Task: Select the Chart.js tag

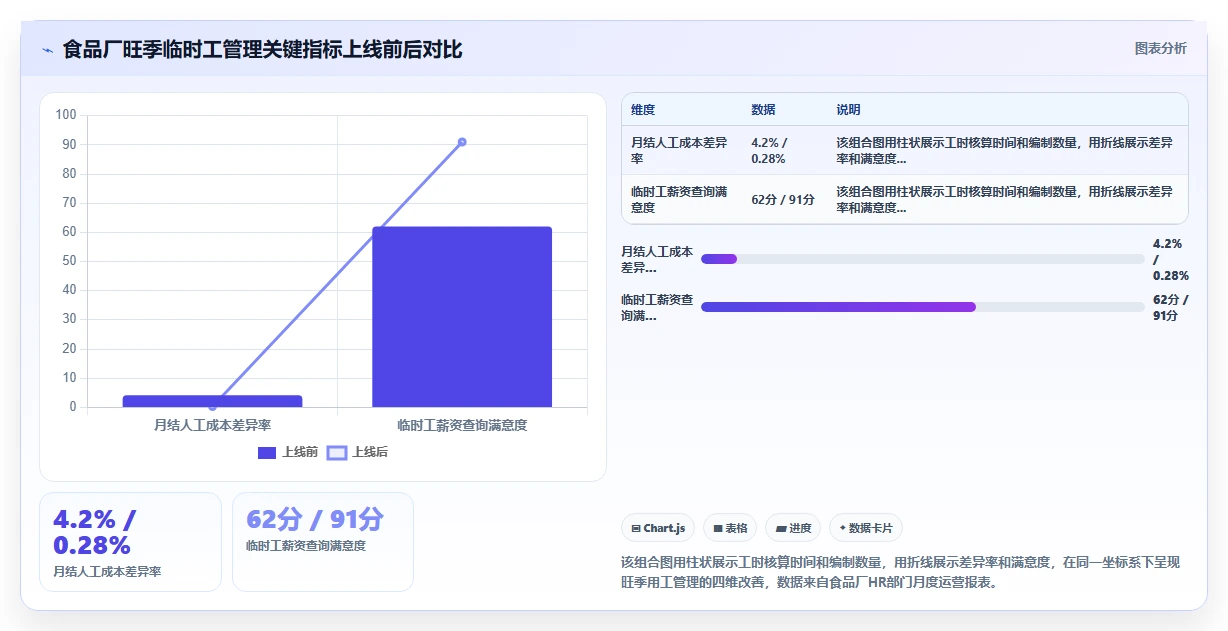Action: [x=658, y=528]
